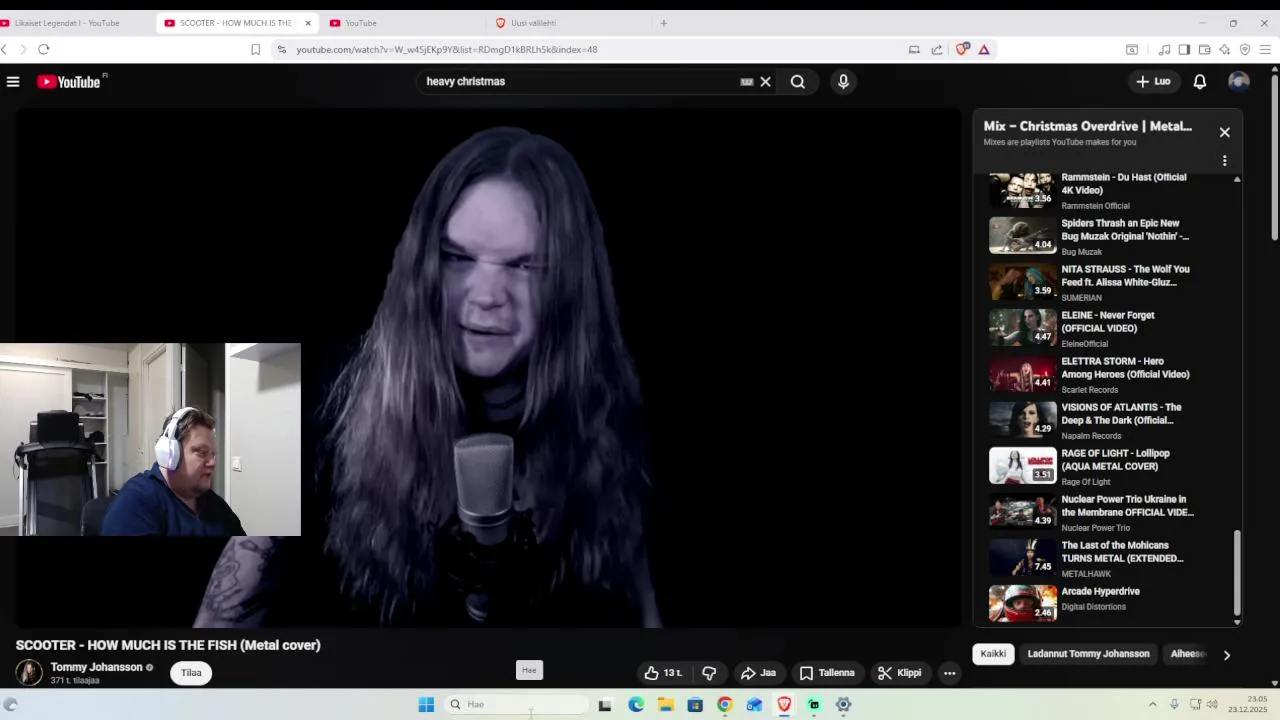Share this page from address bar
The image size is (1280, 720).
pyautogui.click(x=936, y=49)
